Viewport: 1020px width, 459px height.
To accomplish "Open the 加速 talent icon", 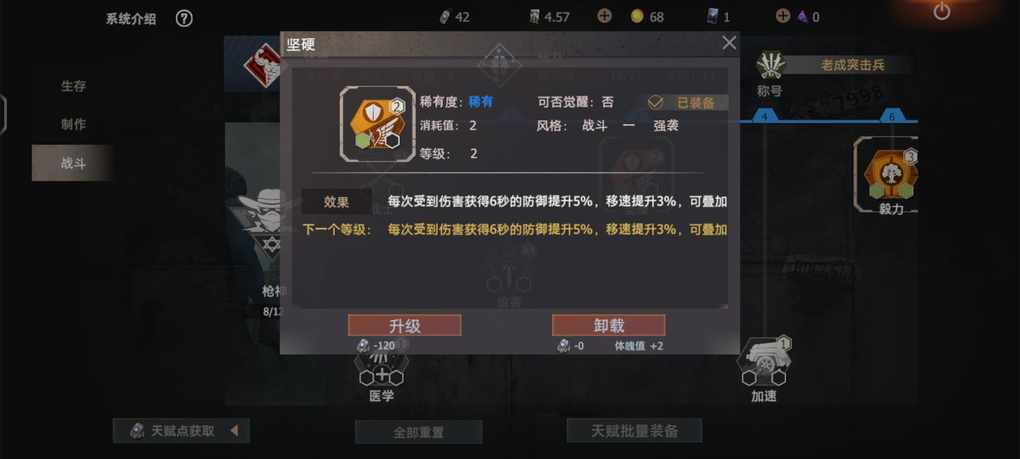I will 764,363.
